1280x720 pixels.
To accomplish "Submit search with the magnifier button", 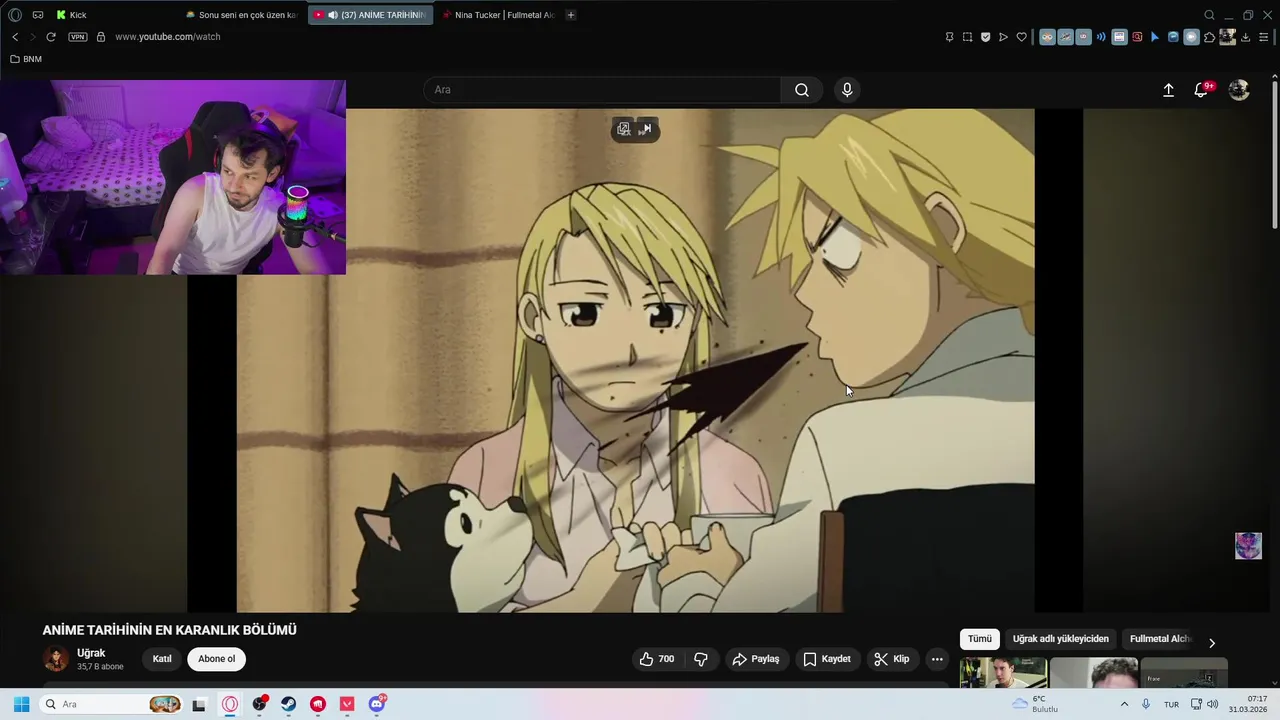I will point(802,90).
